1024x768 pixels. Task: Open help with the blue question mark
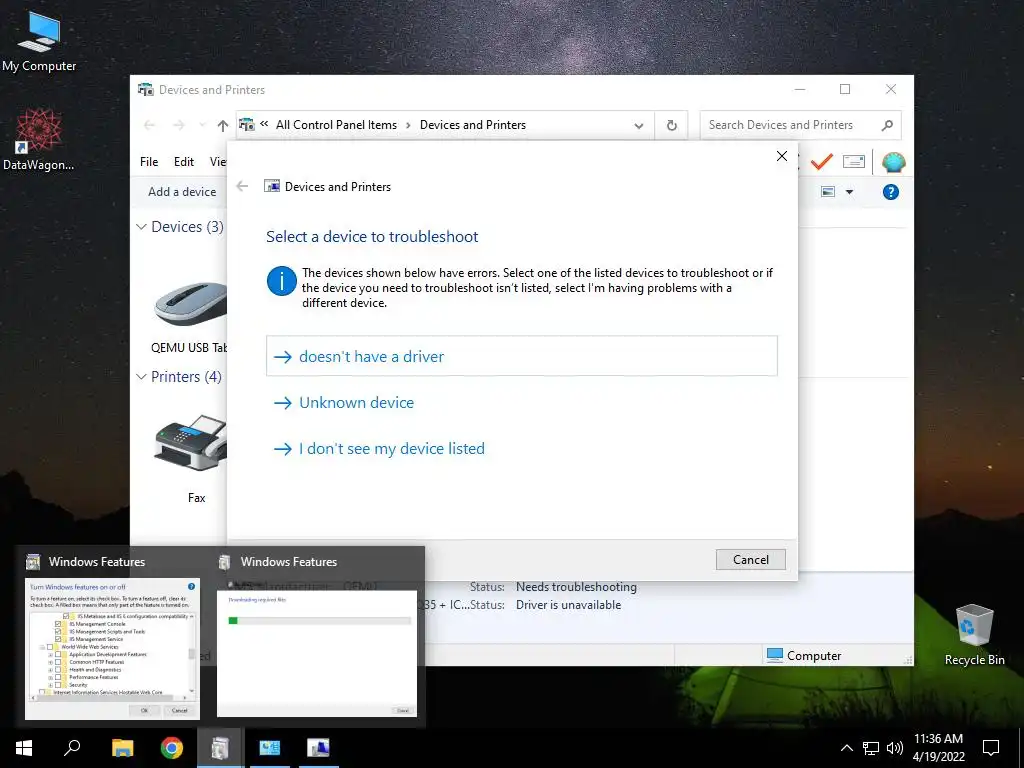891,192
